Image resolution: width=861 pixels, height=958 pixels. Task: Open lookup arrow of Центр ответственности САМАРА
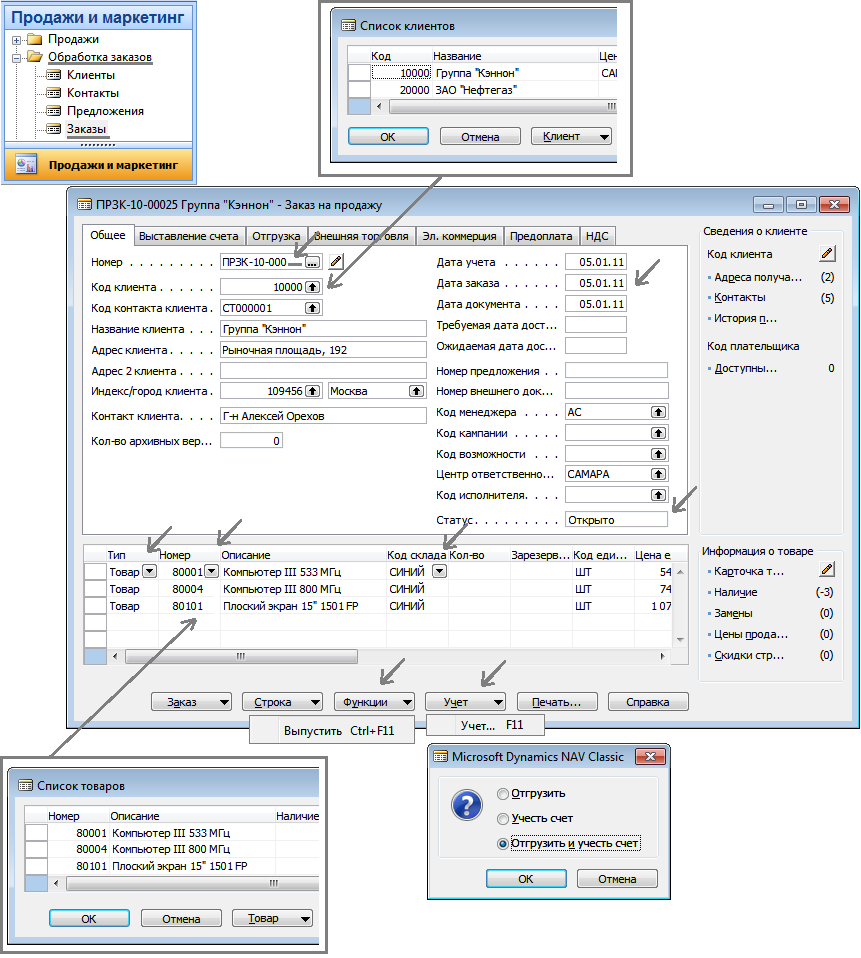pyautogui.click(x=658, y=474)
